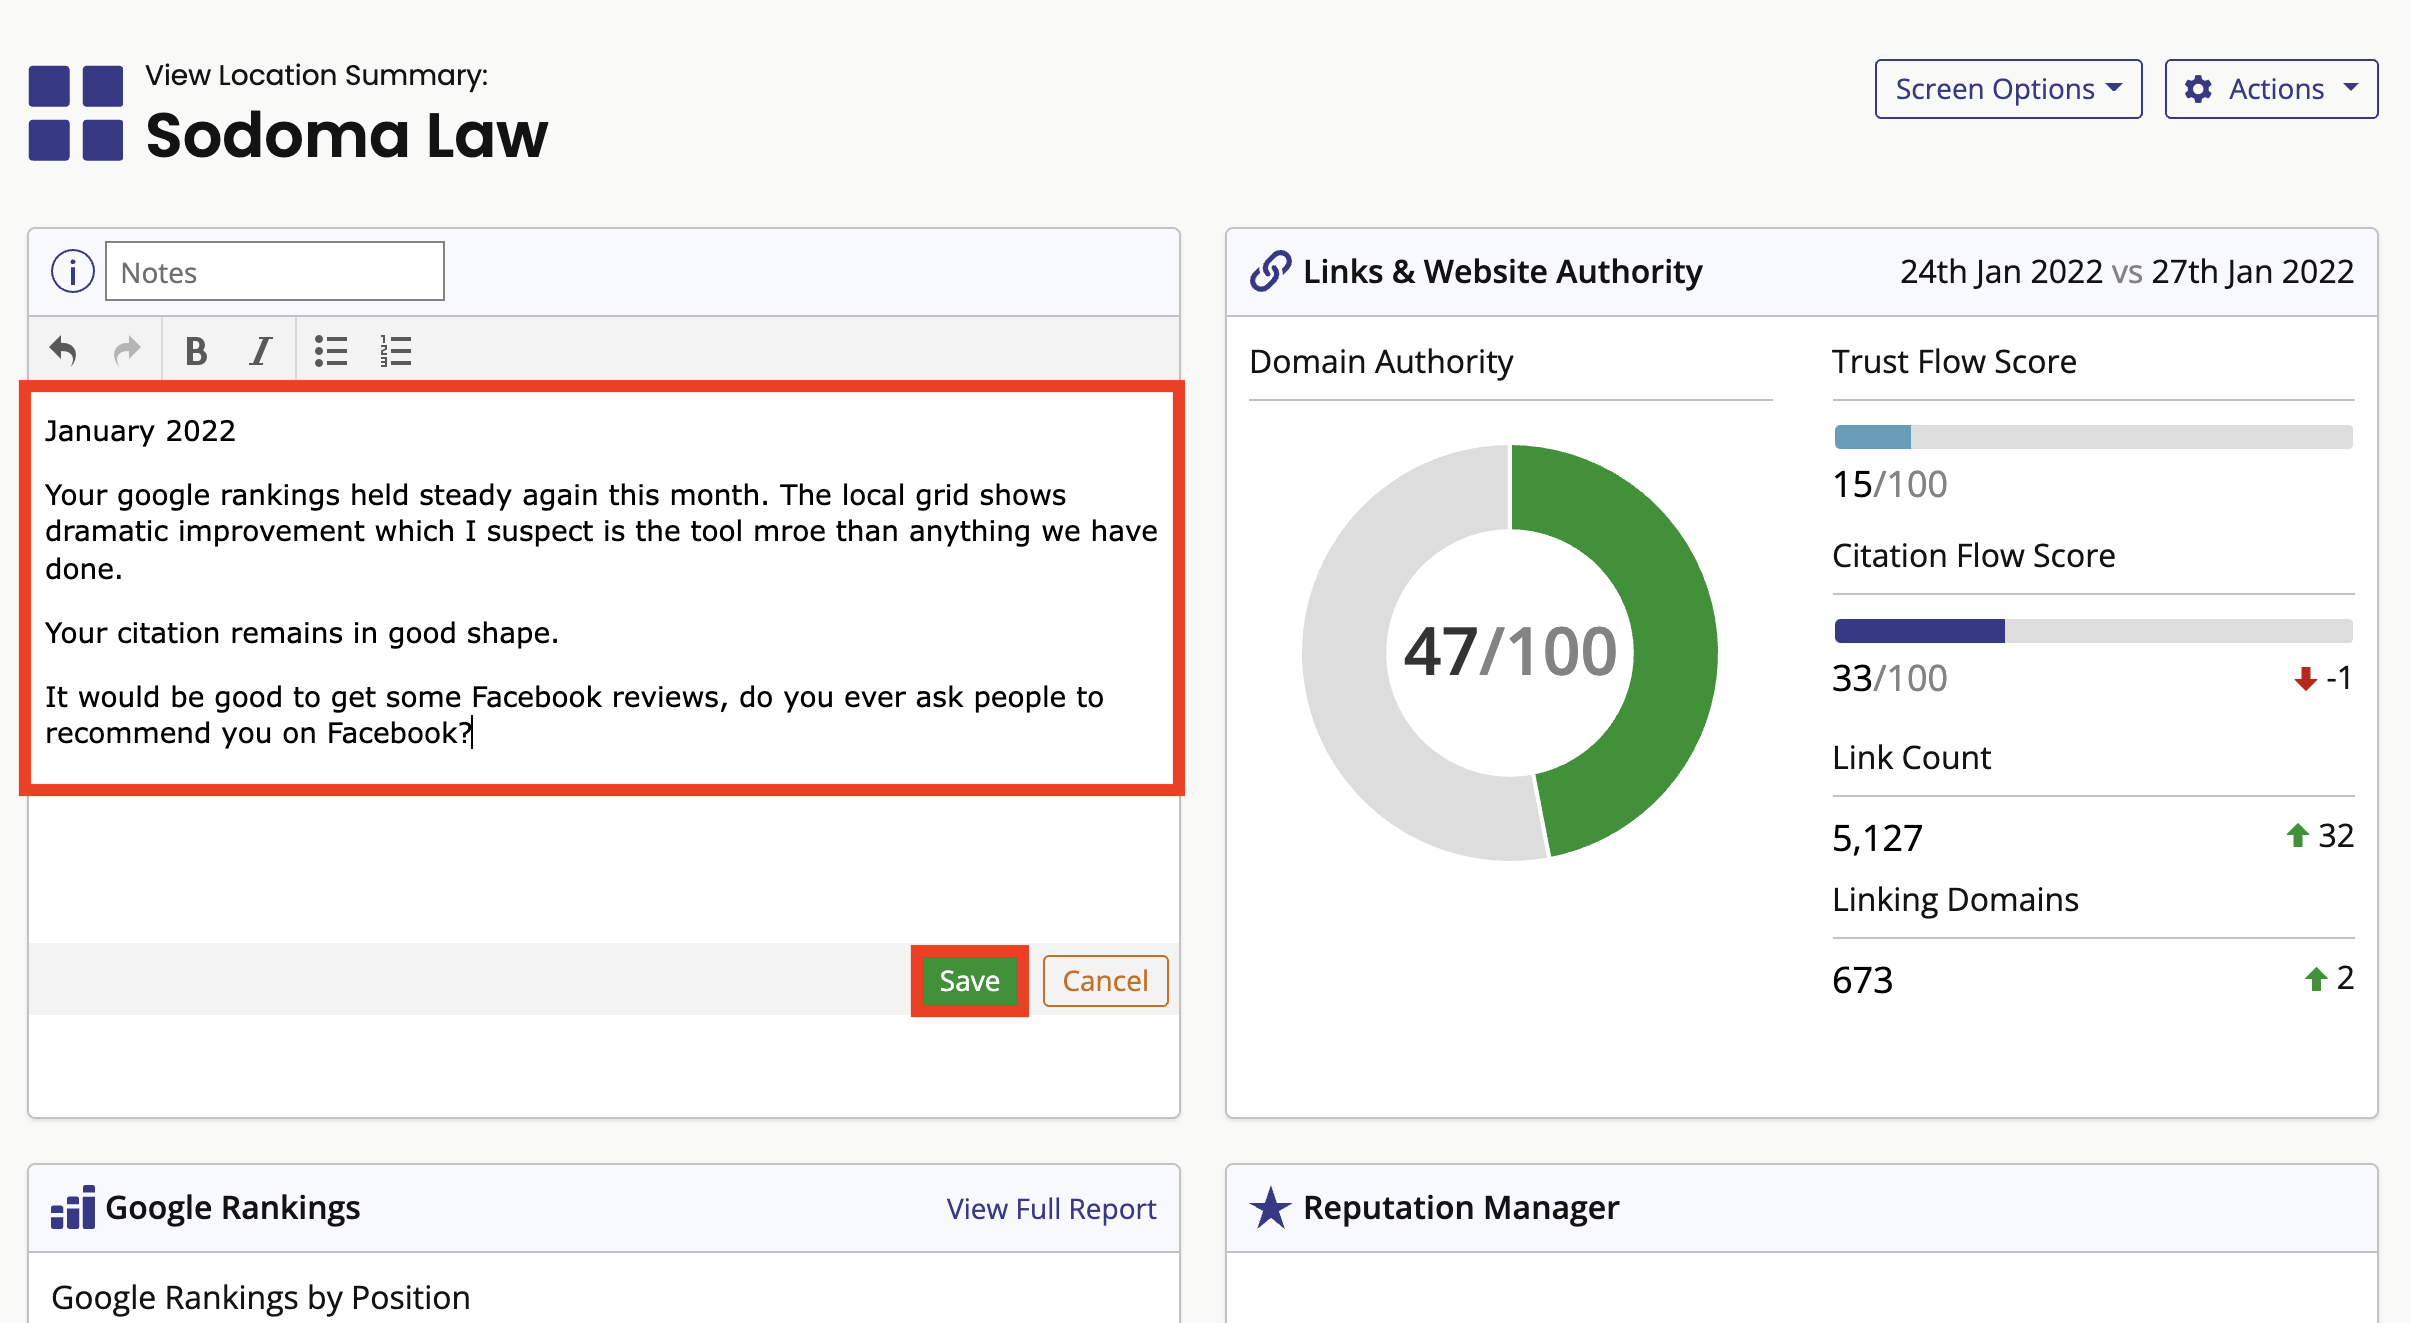This screenshot has height=1323, width=2410.
Task: Cancel editing the note
Action: coord(1105,981)
